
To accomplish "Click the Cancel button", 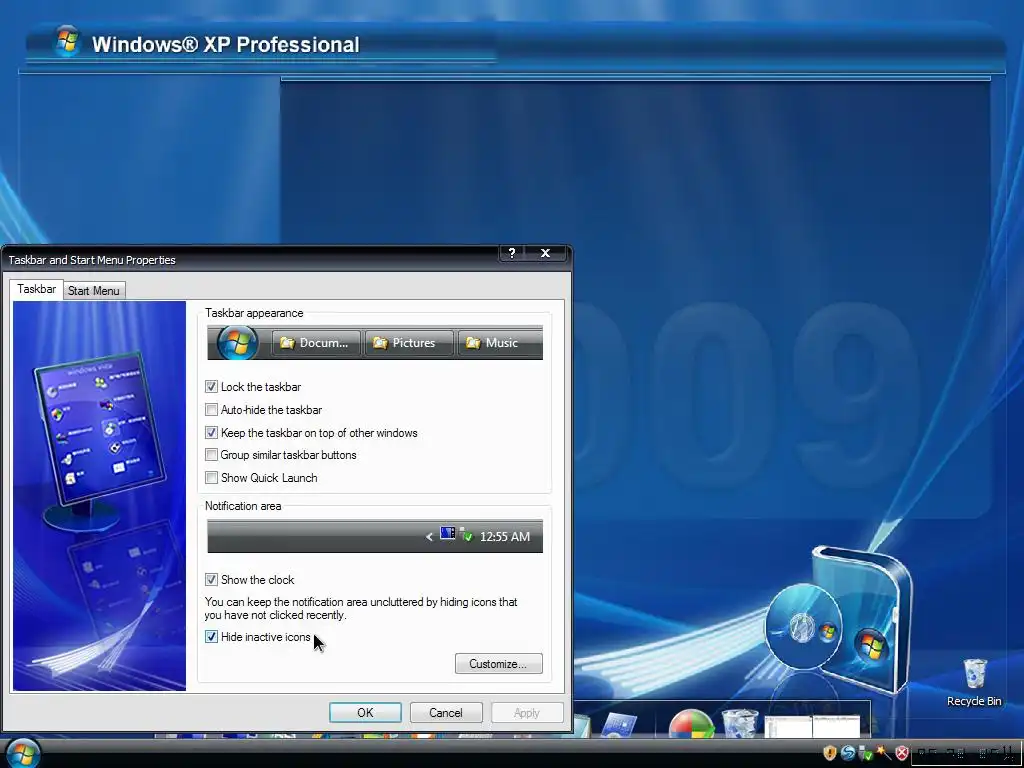I will pos(445,712).
